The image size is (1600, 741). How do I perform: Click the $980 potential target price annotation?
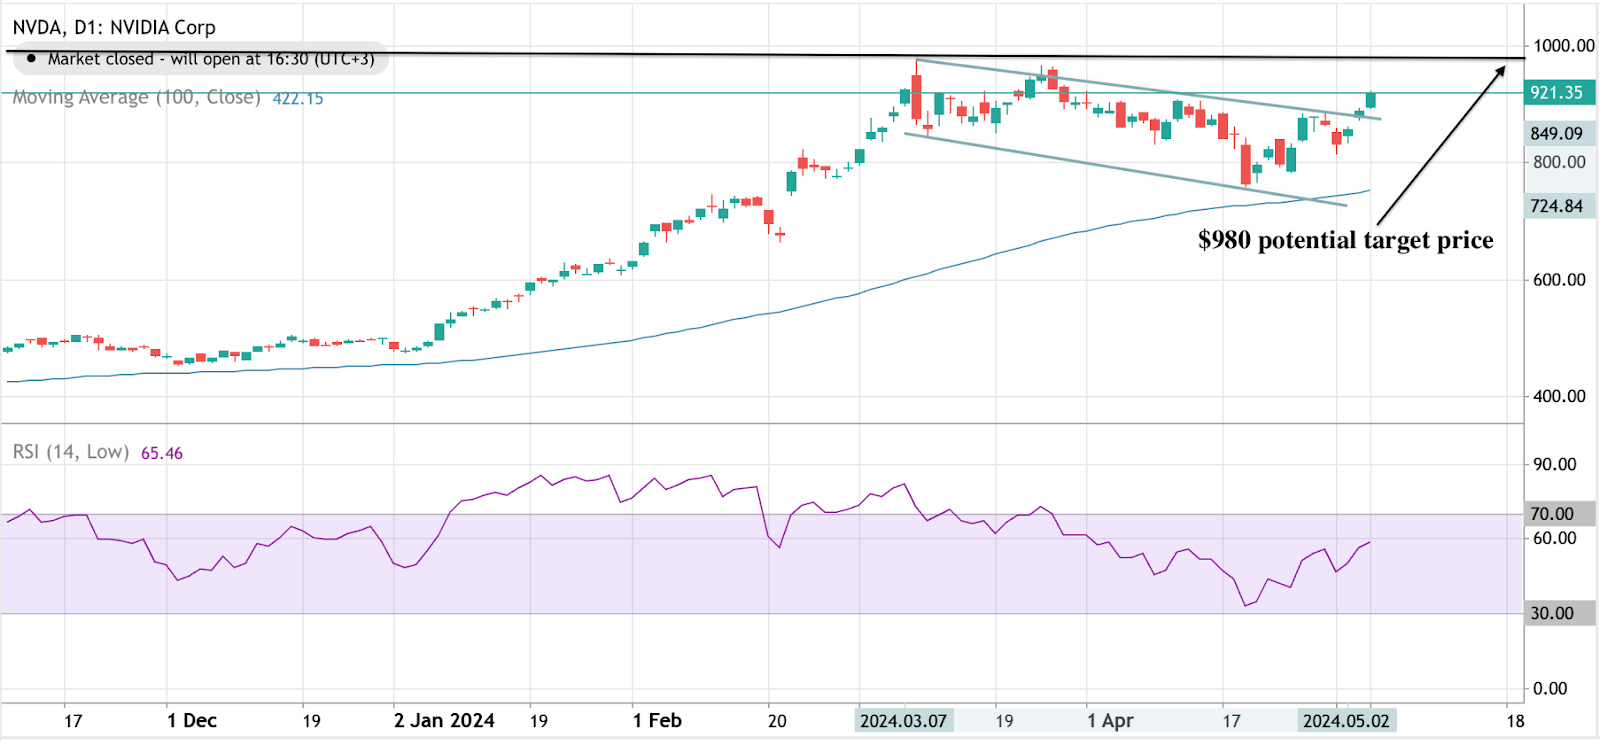(1345, 240)
